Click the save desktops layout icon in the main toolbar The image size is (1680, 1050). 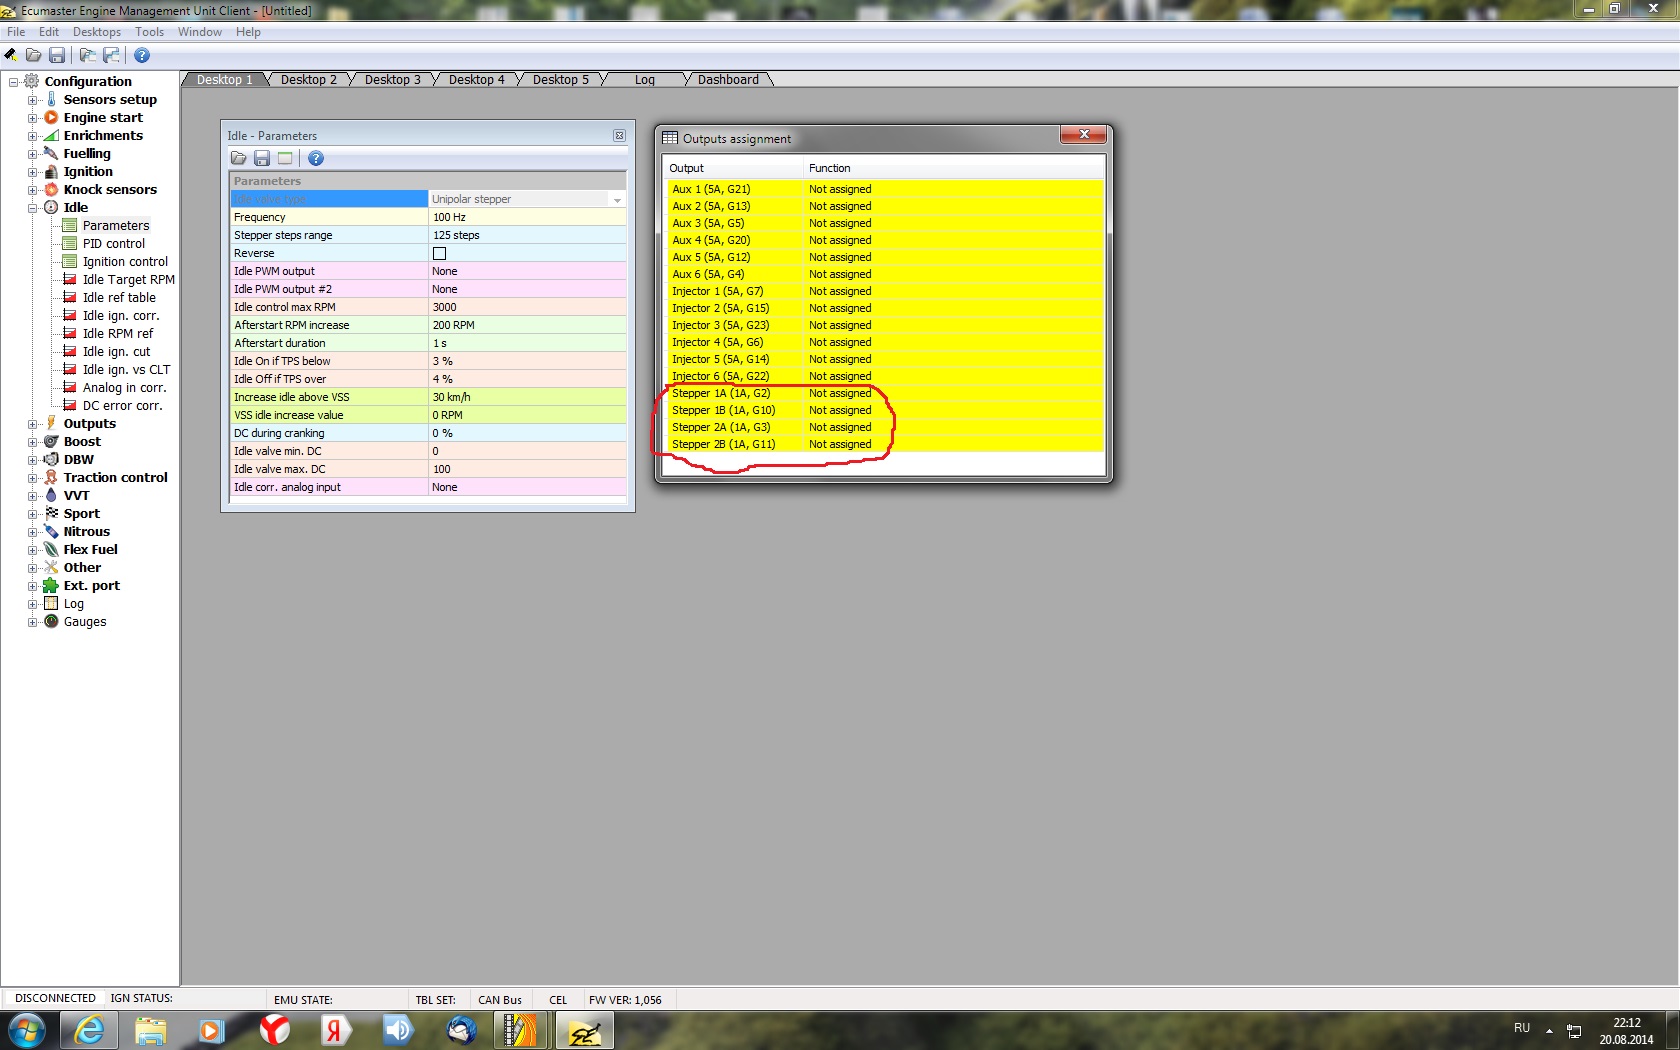(x=111, y=55)
